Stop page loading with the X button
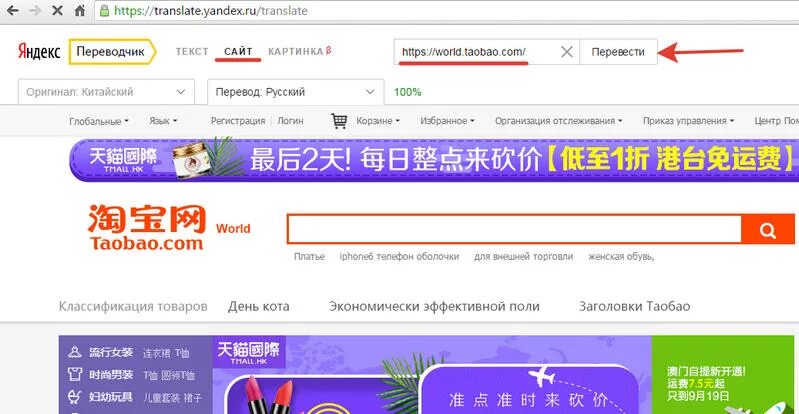This screenshot has height=414, width=799. tap(58, 10)
